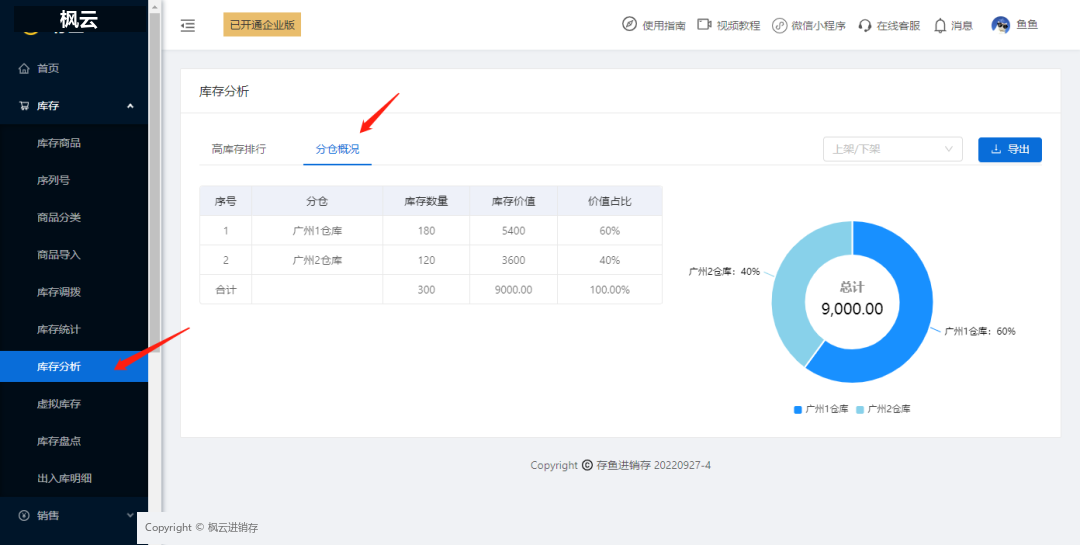1080x545 pixels.
Task: Click the 分仓 column header
Action: pos(317,202)
